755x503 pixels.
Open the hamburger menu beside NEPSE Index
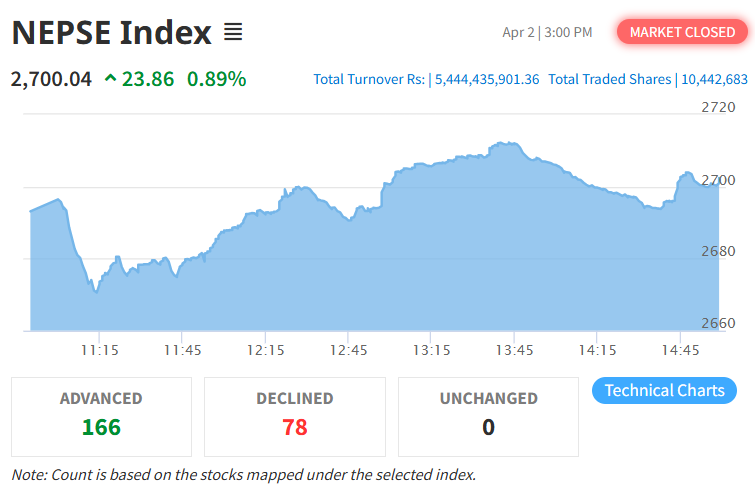233,33
